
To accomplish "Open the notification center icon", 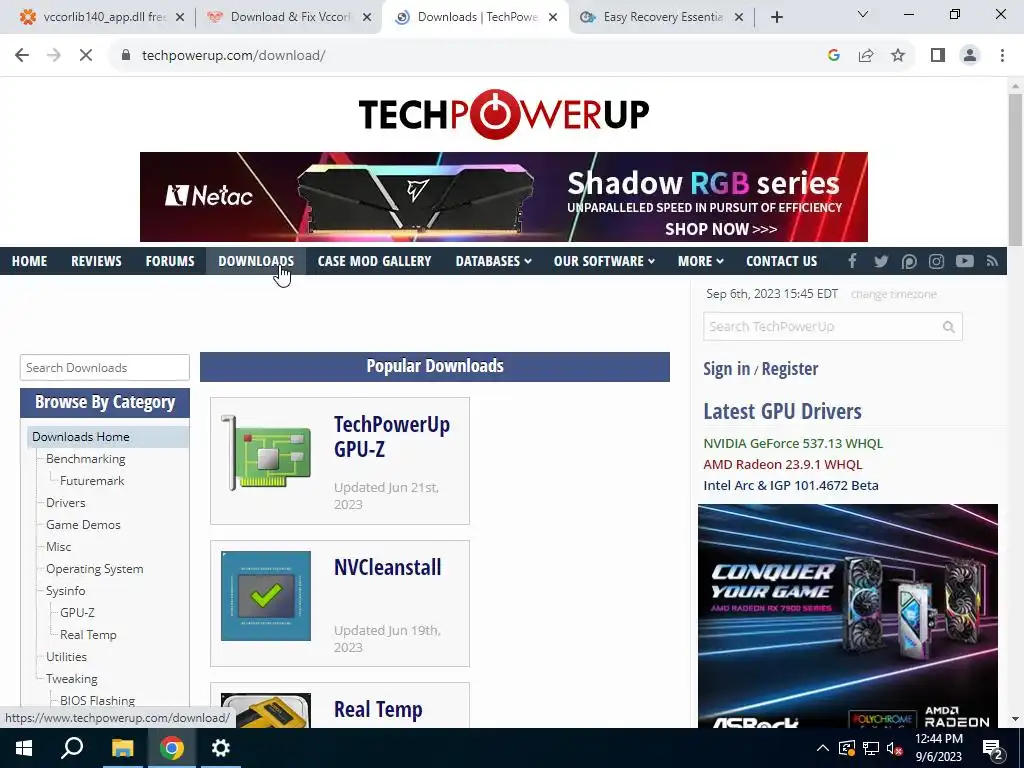I will (993, 748).
